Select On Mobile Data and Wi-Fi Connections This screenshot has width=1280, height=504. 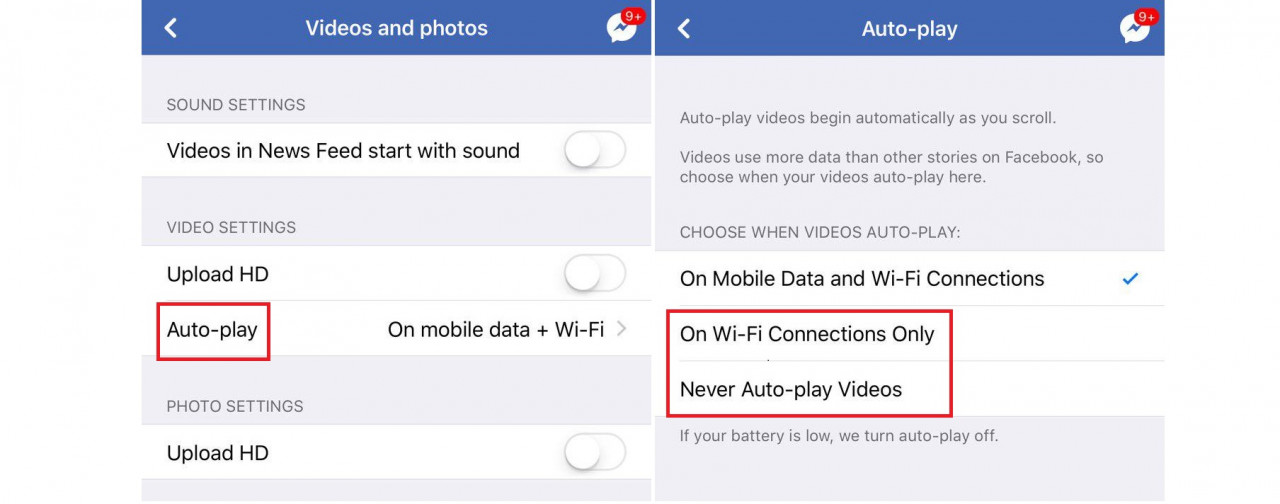tap(909, 279)
